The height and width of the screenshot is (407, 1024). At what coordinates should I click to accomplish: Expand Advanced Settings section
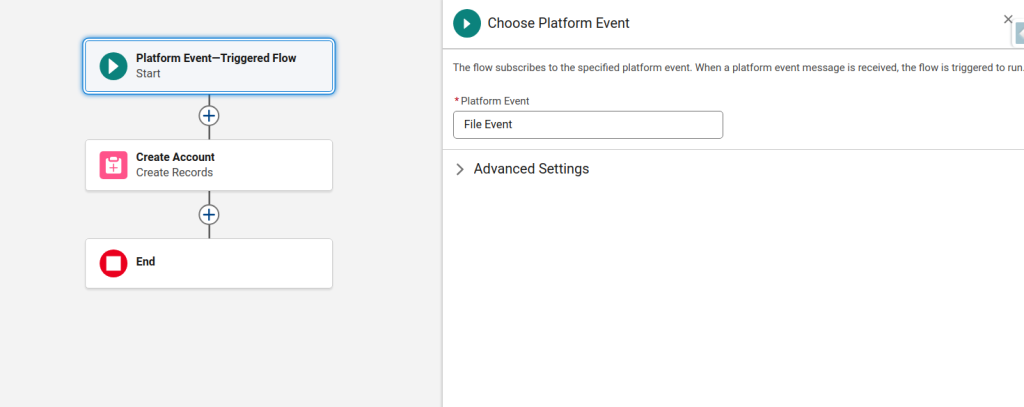coord(460,169)
